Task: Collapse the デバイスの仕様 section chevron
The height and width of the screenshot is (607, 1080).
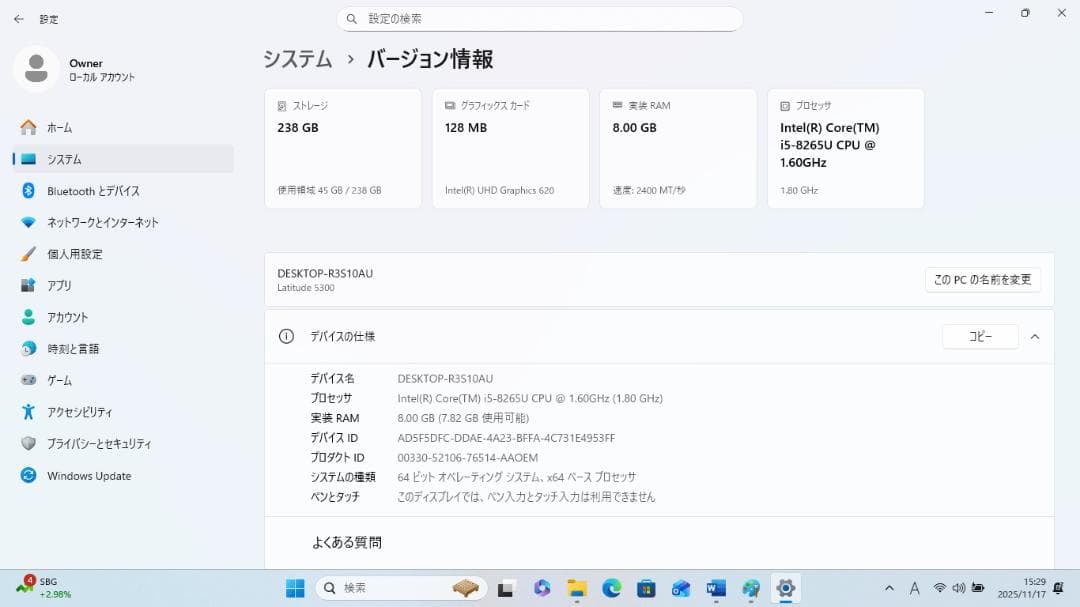Action: click(x=1035, y=336)
